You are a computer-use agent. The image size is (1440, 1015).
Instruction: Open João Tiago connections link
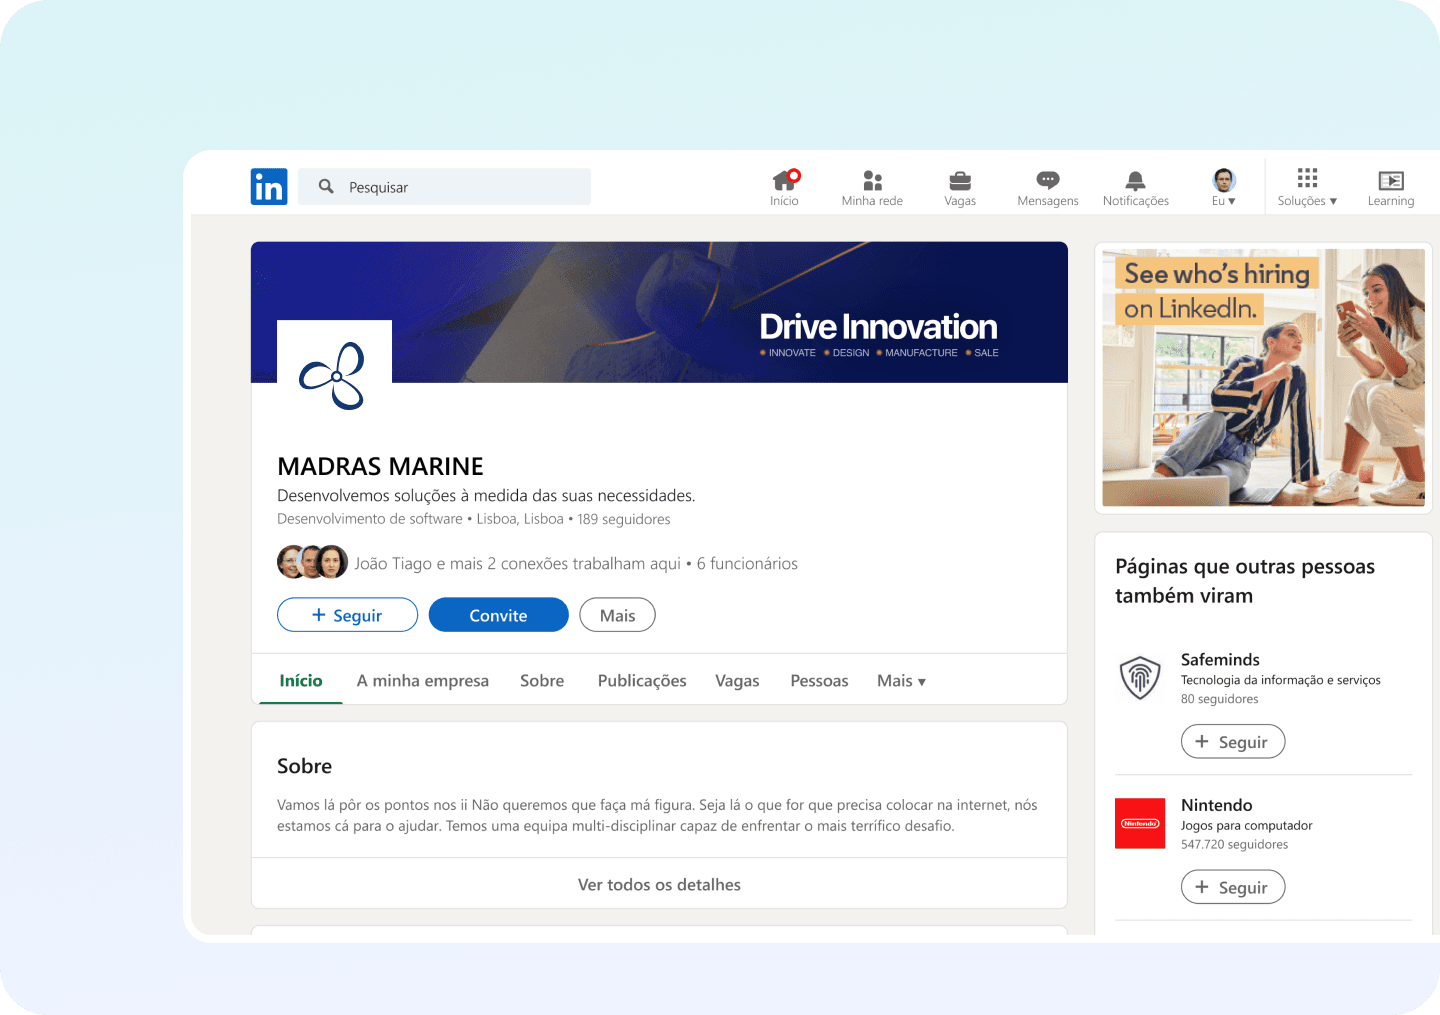(517, 564)
